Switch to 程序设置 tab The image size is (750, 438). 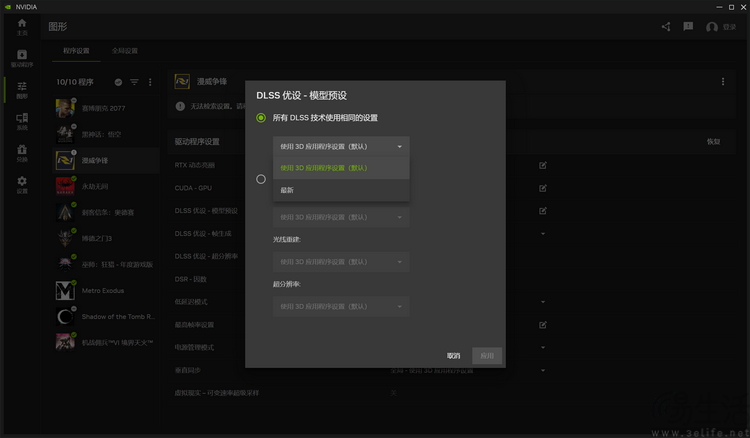pyautogui.click(x=76, y=51)
